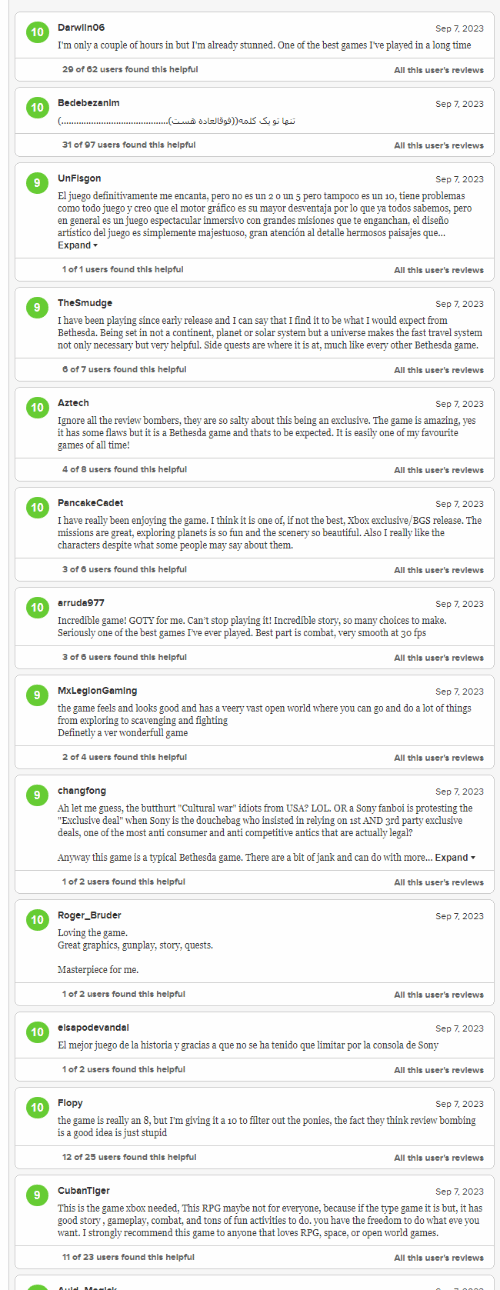This screenshot has width=500, height=1290.
Task: Click Aztech's Sep 7, 2023 review date
Action: click(x=459, y=404)
